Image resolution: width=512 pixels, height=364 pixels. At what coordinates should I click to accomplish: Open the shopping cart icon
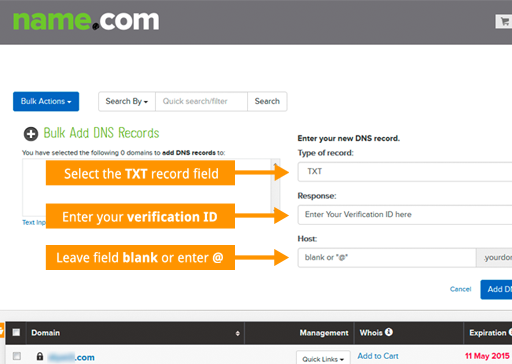tap(504, 22)
